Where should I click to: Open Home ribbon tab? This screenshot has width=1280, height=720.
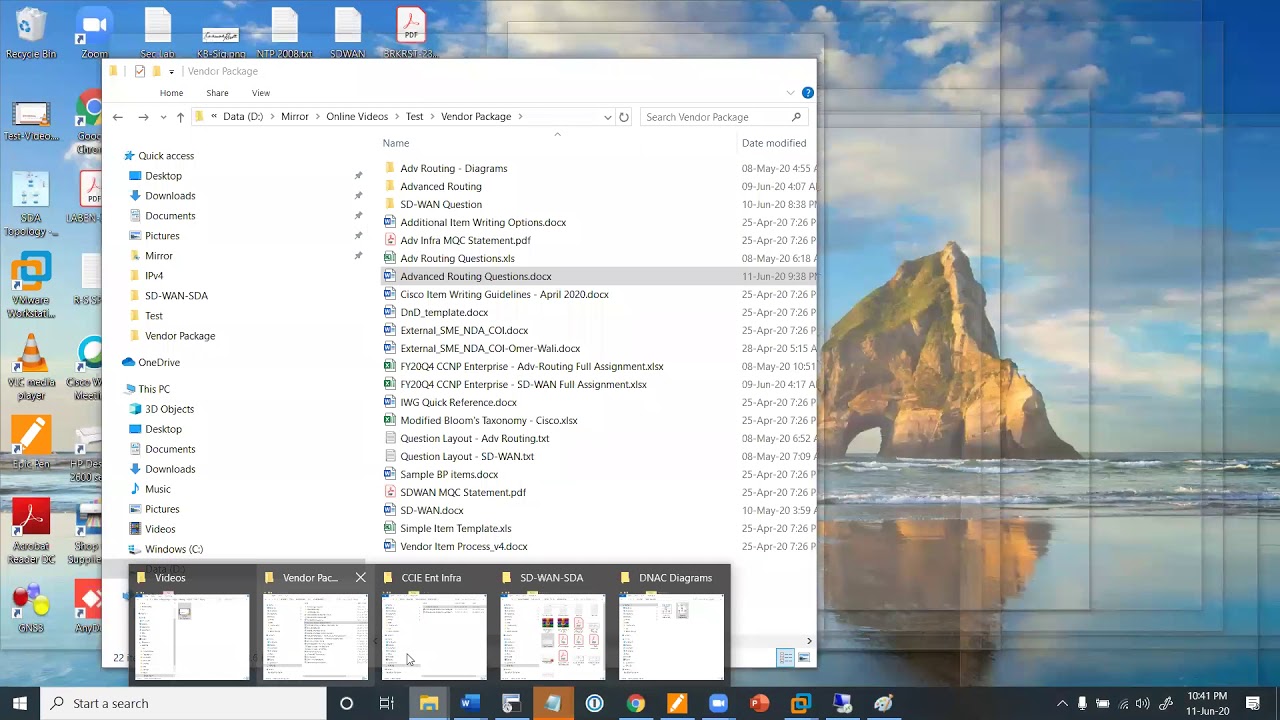tap(171, 93)
